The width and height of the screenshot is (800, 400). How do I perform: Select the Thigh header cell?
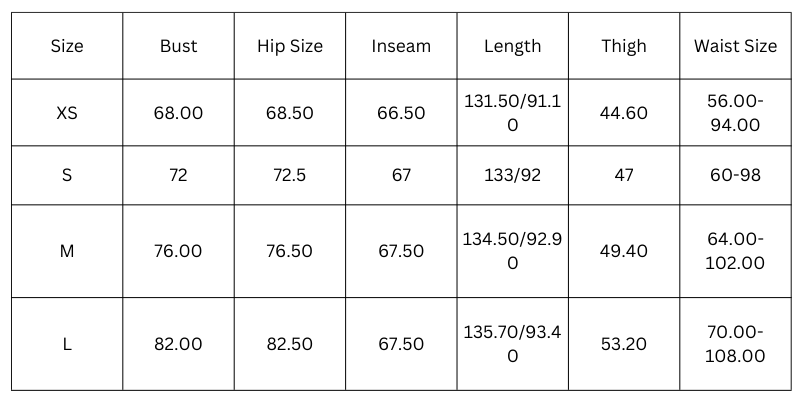tap(624, 46)
